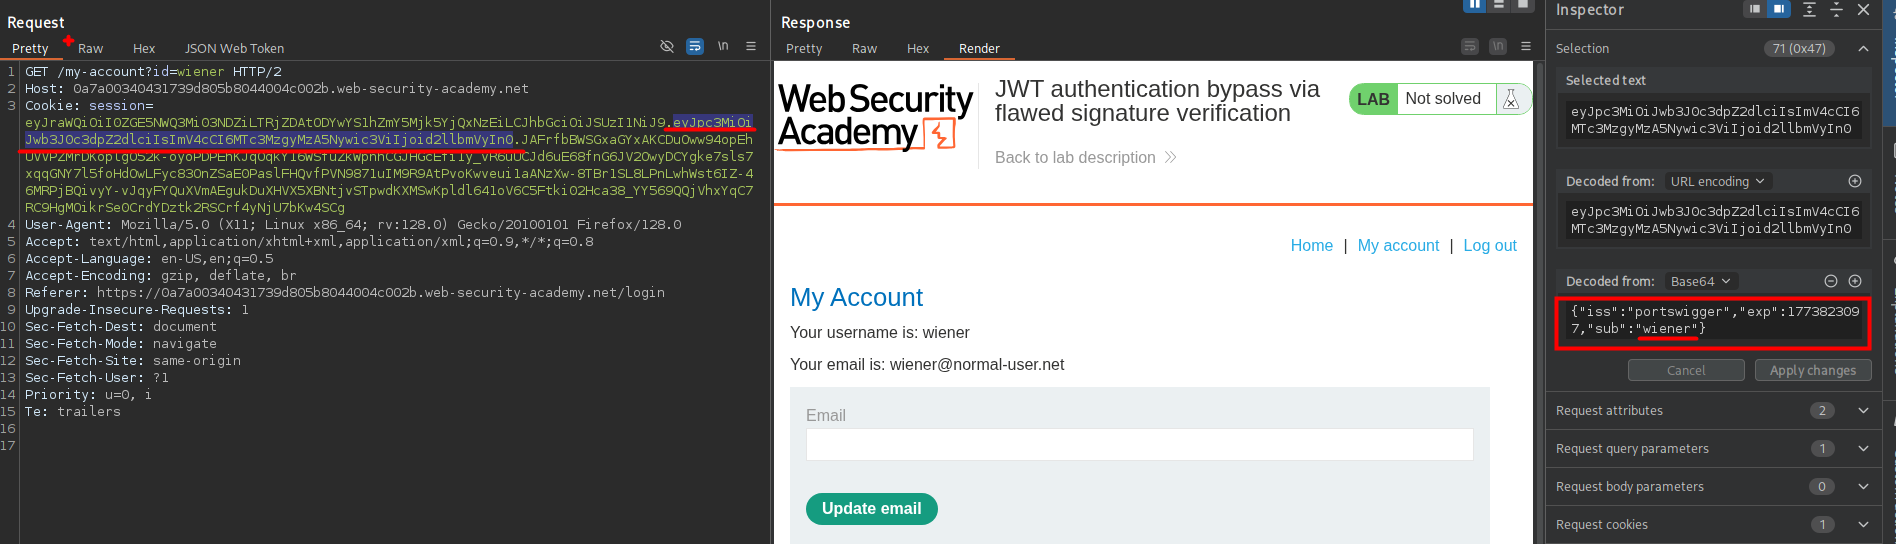1896x544 pixels.
Task: Open the URL encoding dropdown
Action: (1718, 181)
